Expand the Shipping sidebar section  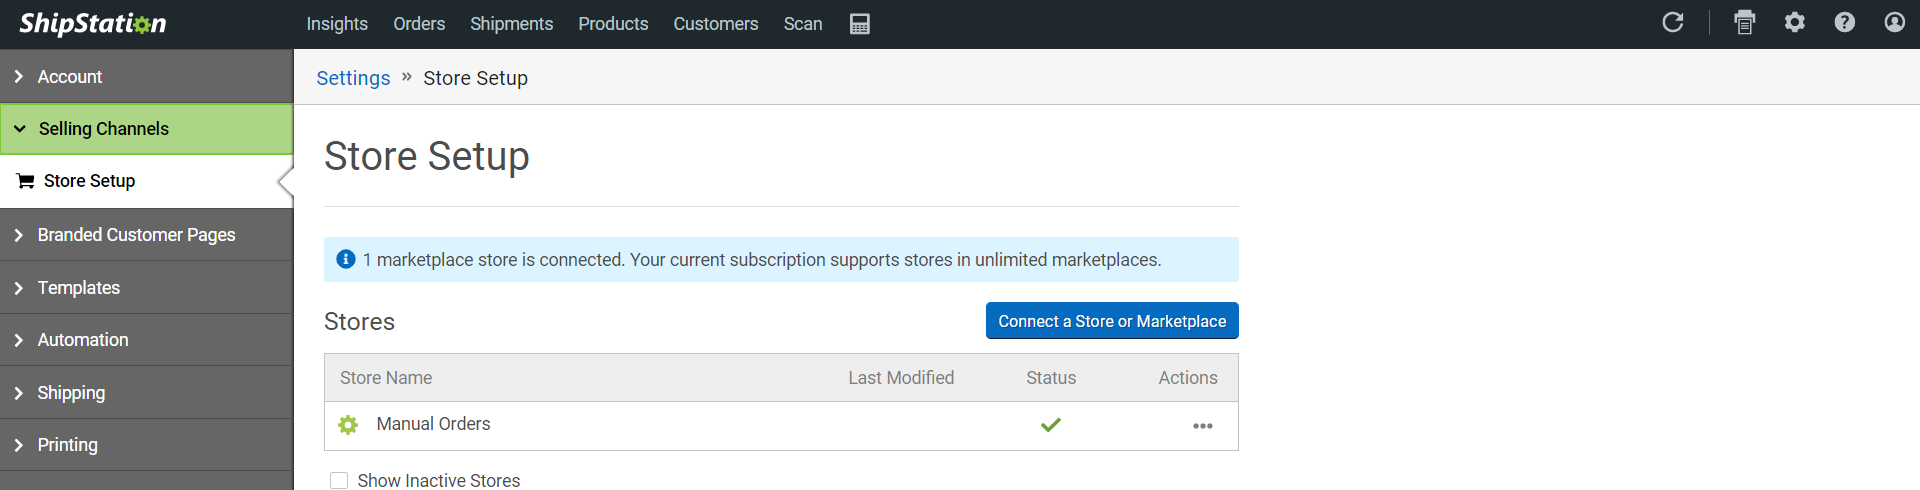click(x=71, y=393)
